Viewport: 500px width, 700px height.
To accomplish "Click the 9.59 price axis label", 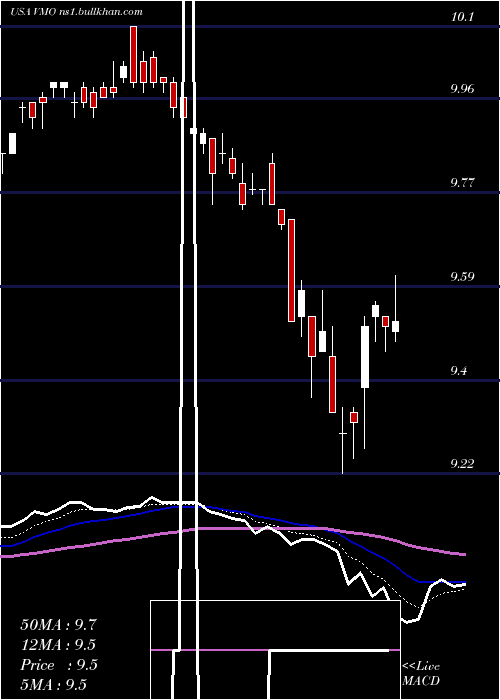I will click(462, 276).
